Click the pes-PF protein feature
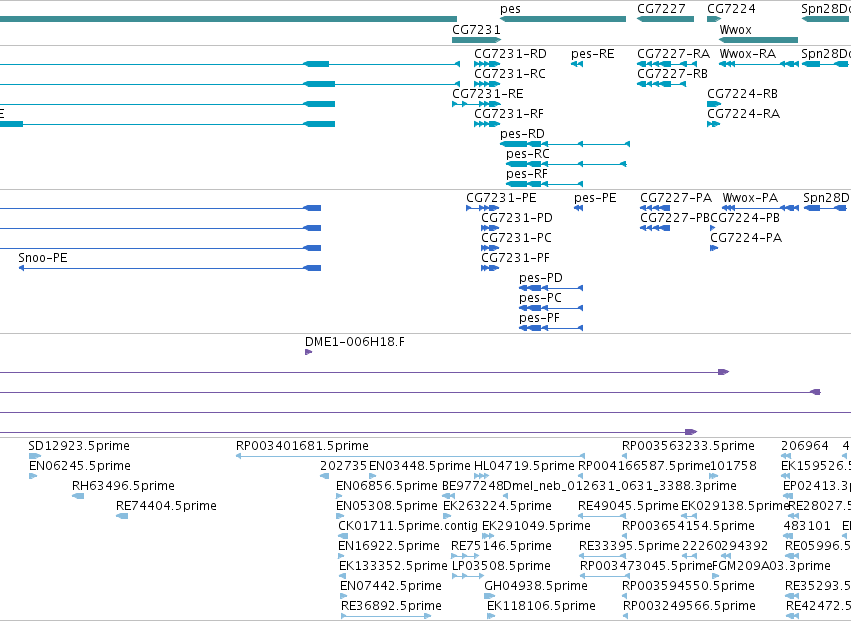The width and height of the screenshot is (851, 621). [x=551, y=328]
